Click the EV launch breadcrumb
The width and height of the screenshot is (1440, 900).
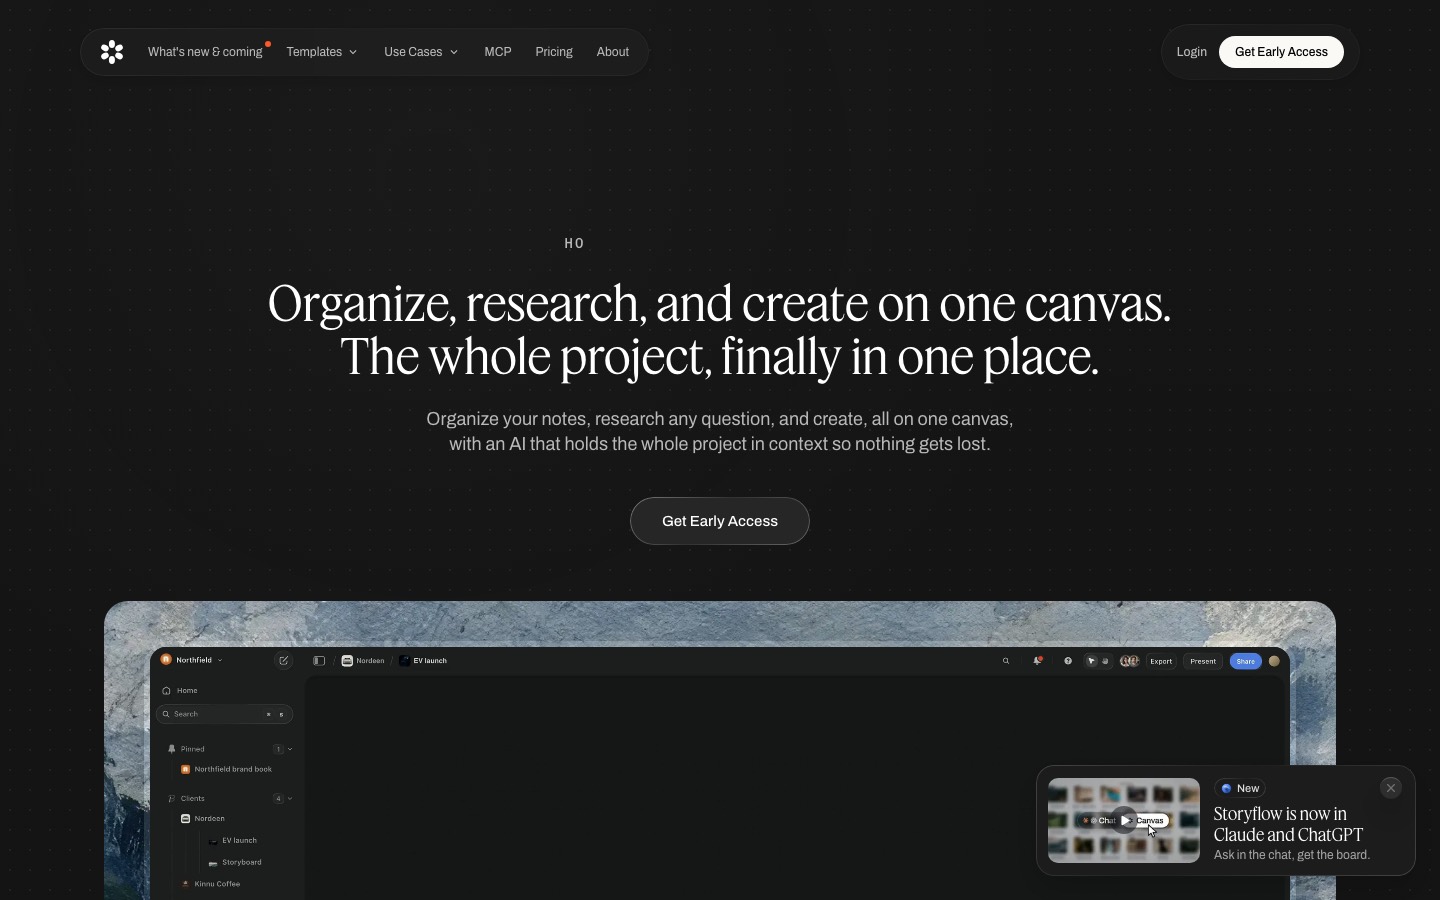point(423,661)
